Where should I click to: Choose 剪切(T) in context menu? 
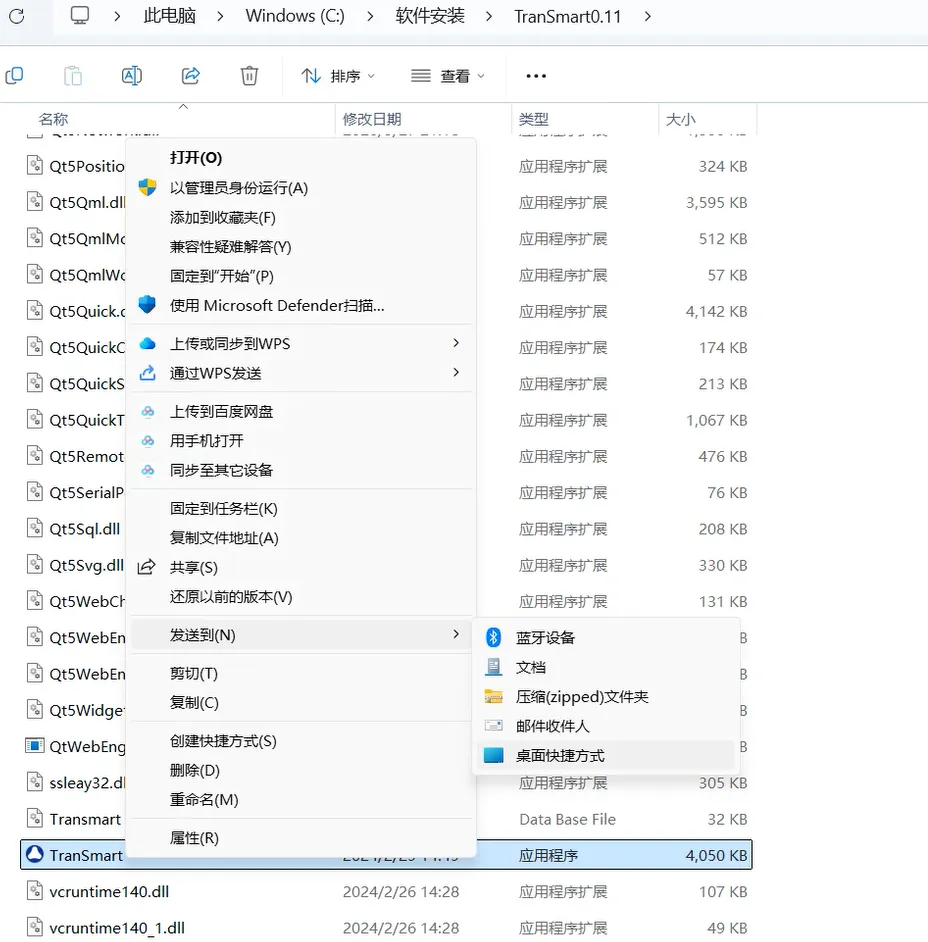pyautogui.click(x=301, y=673)
